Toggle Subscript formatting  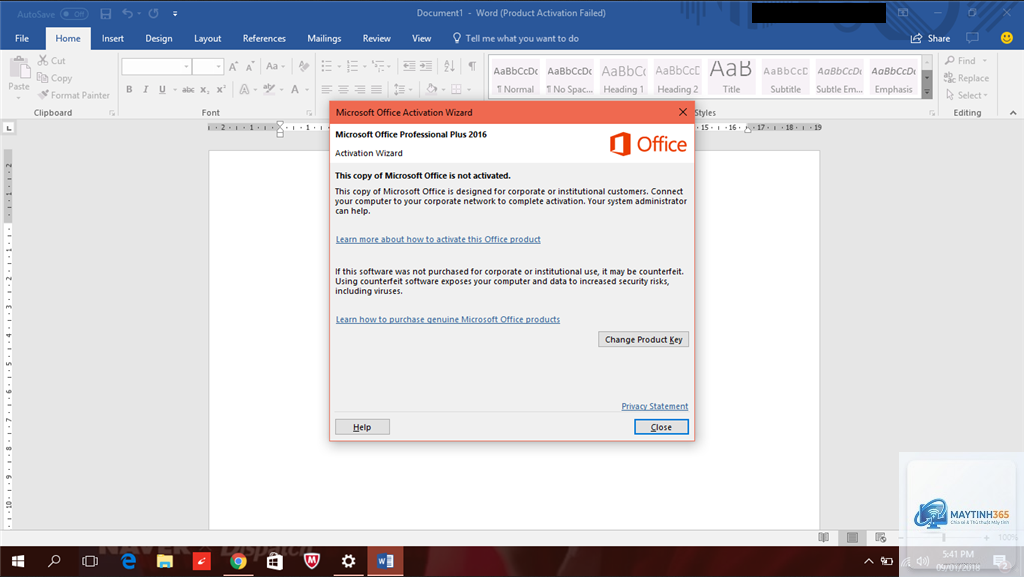click(204, 89)
